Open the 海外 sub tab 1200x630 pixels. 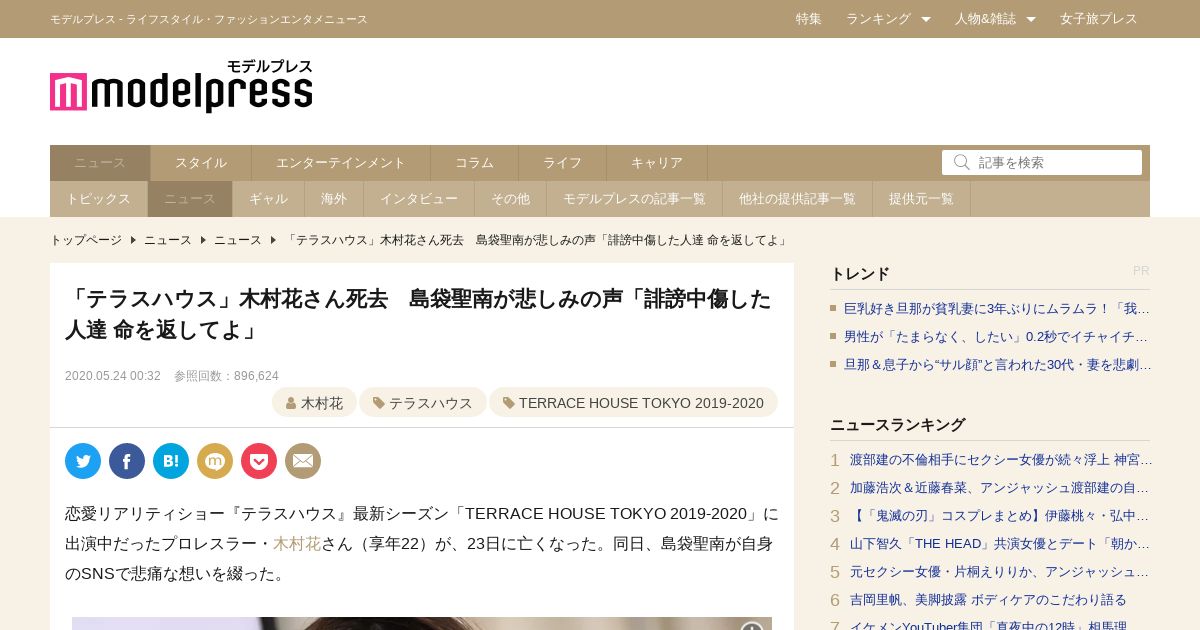[334, 199]
